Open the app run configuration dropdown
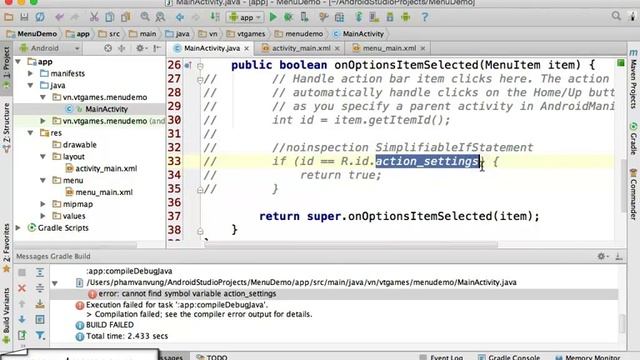Screen dimensions: 640x360 coord(245,17)
